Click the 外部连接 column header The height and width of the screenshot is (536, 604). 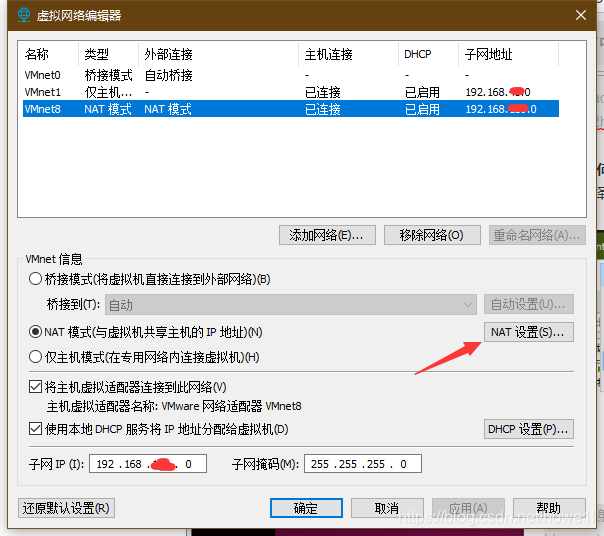[x=218, y=54]
